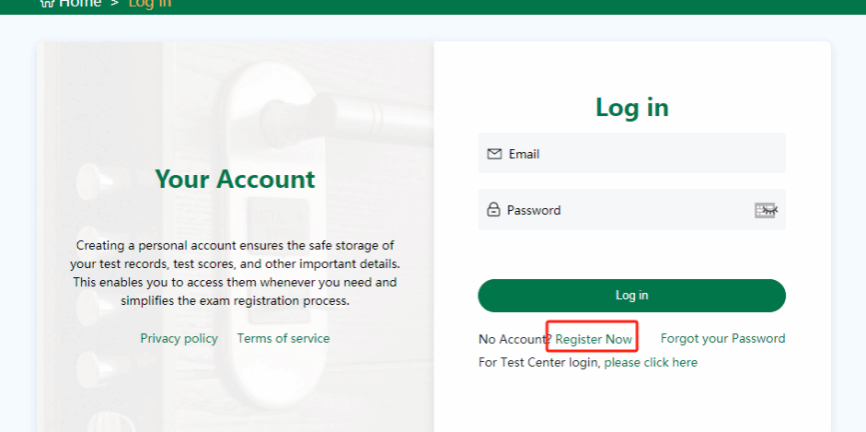This screenshot has width=866, height=432.
Task: Open the Register Now link
Action: coord(594,340)
